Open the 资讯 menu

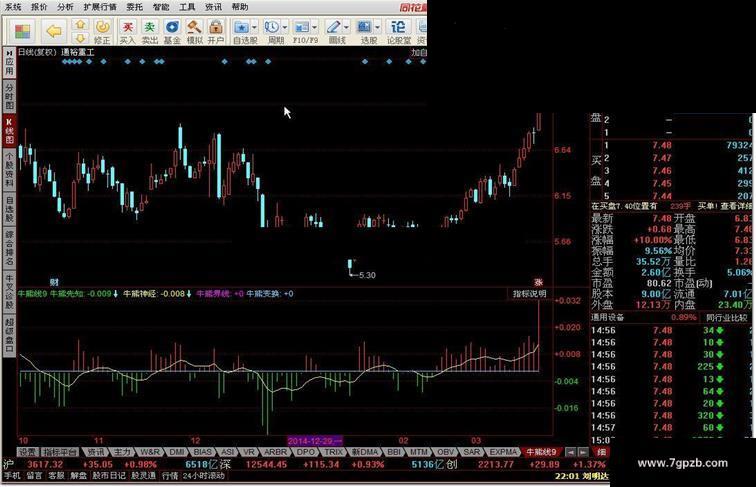click(x=213, y=7)
